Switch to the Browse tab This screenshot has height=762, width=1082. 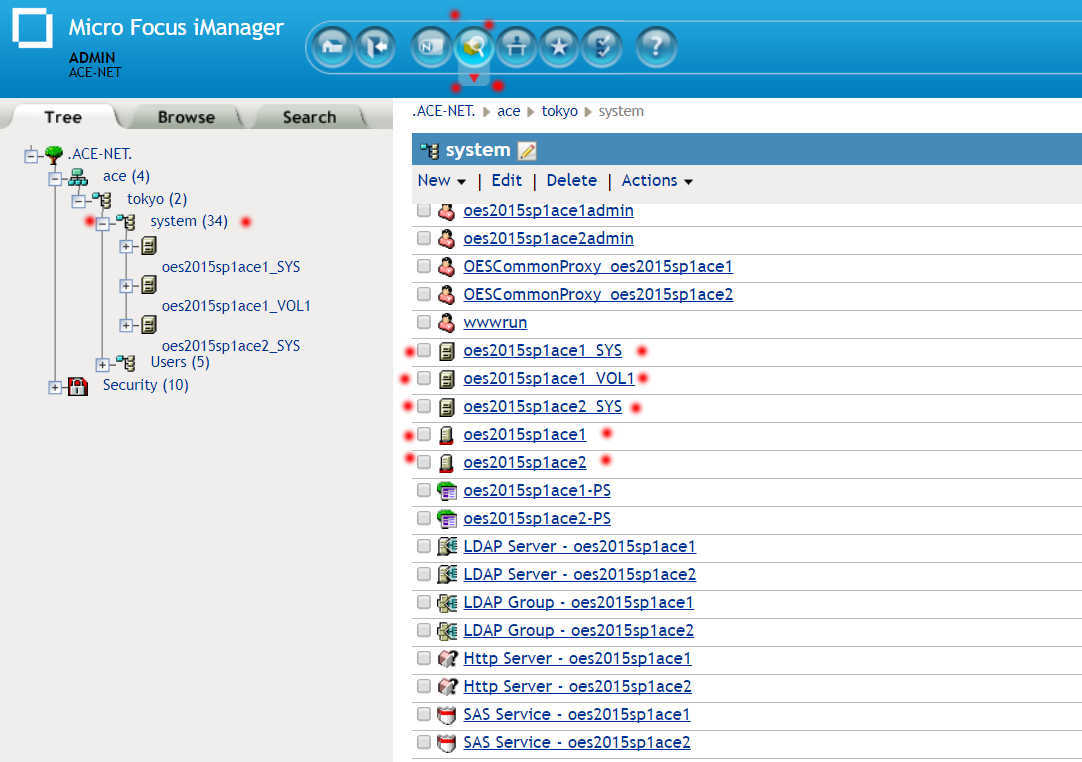(x=186, y=117)
